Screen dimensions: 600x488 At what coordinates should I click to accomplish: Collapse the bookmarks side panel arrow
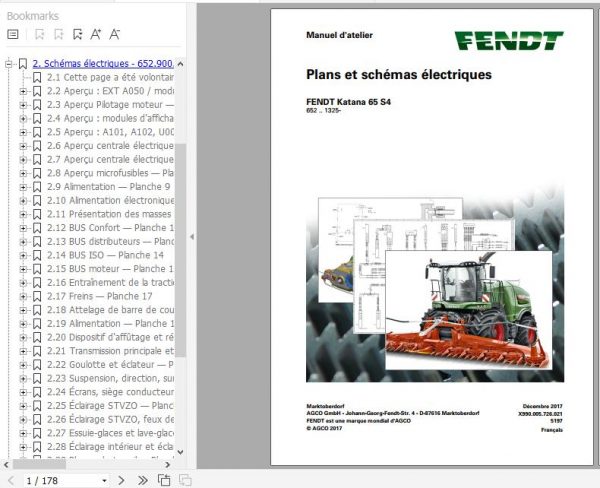192,237
